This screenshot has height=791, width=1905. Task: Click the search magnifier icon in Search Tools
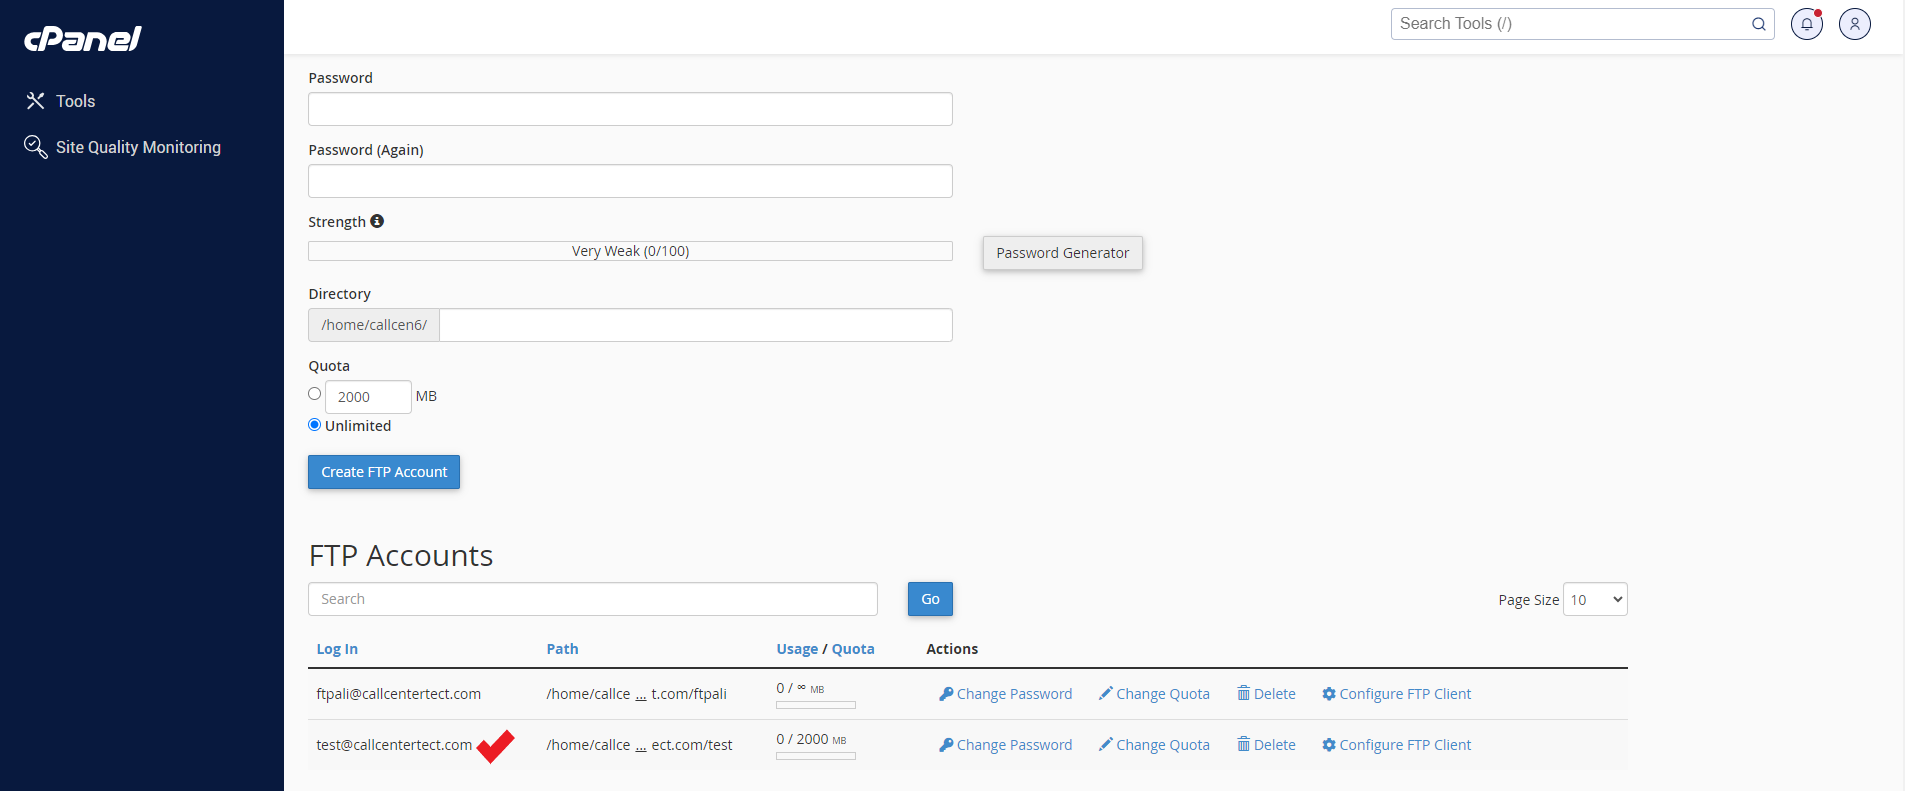[x=1758, y=24]
